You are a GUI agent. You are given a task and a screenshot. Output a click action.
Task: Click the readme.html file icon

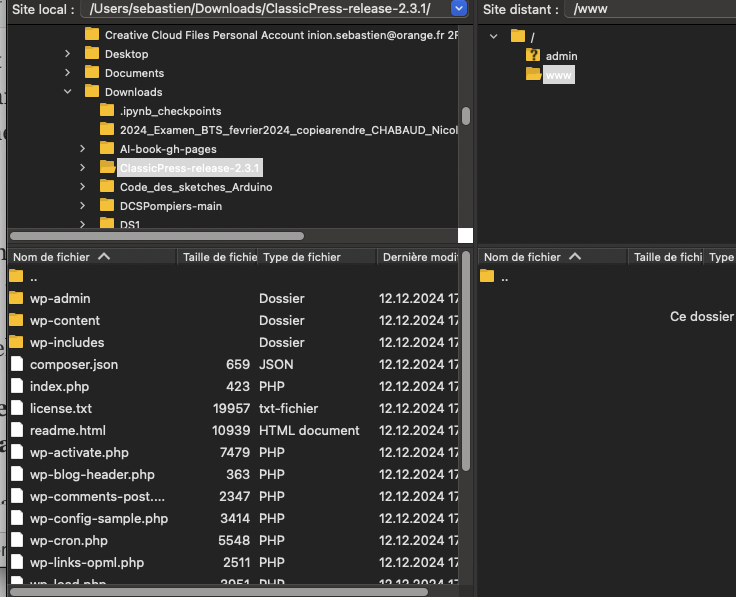(x=16, y=430)
